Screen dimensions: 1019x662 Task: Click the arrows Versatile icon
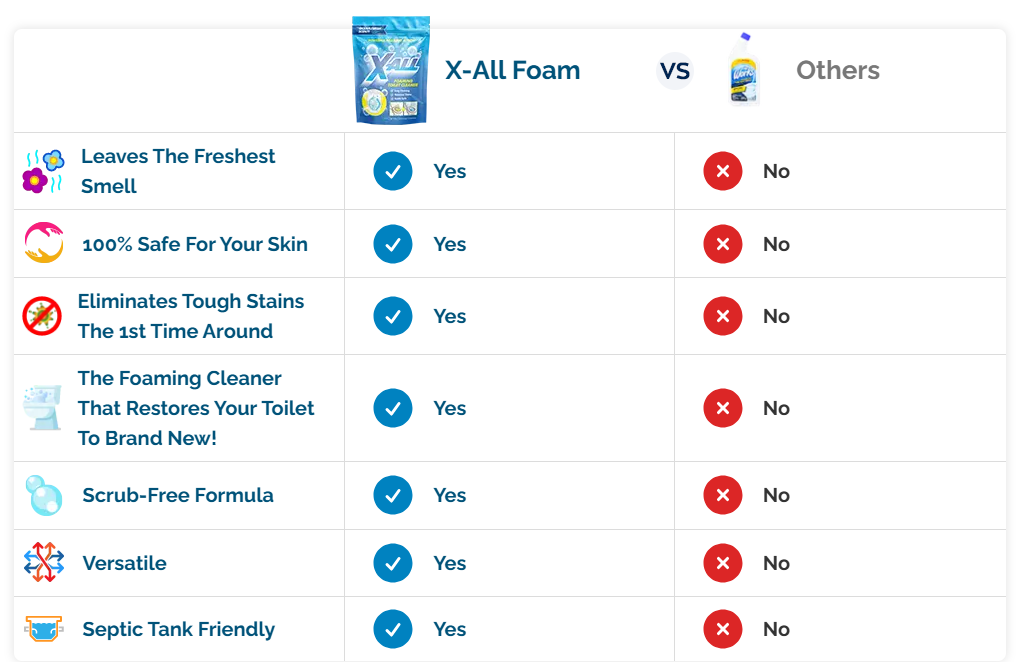tap(44, 563)
